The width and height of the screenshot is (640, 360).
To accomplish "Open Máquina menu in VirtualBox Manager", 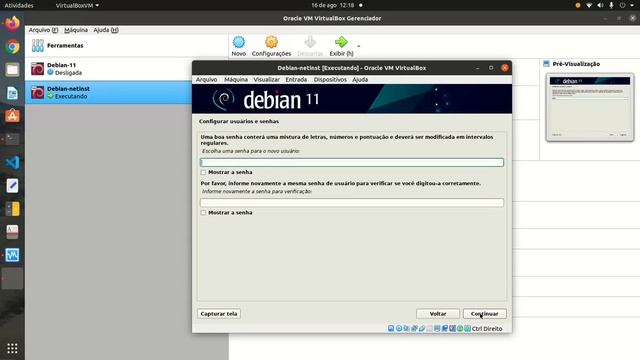I will pos(76,30).
